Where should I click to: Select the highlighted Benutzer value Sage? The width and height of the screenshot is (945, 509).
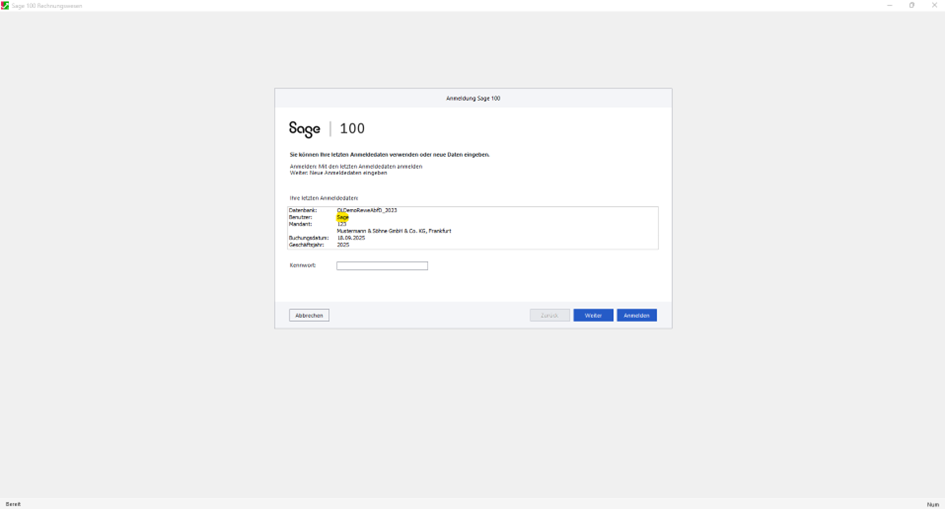(343, 217)
